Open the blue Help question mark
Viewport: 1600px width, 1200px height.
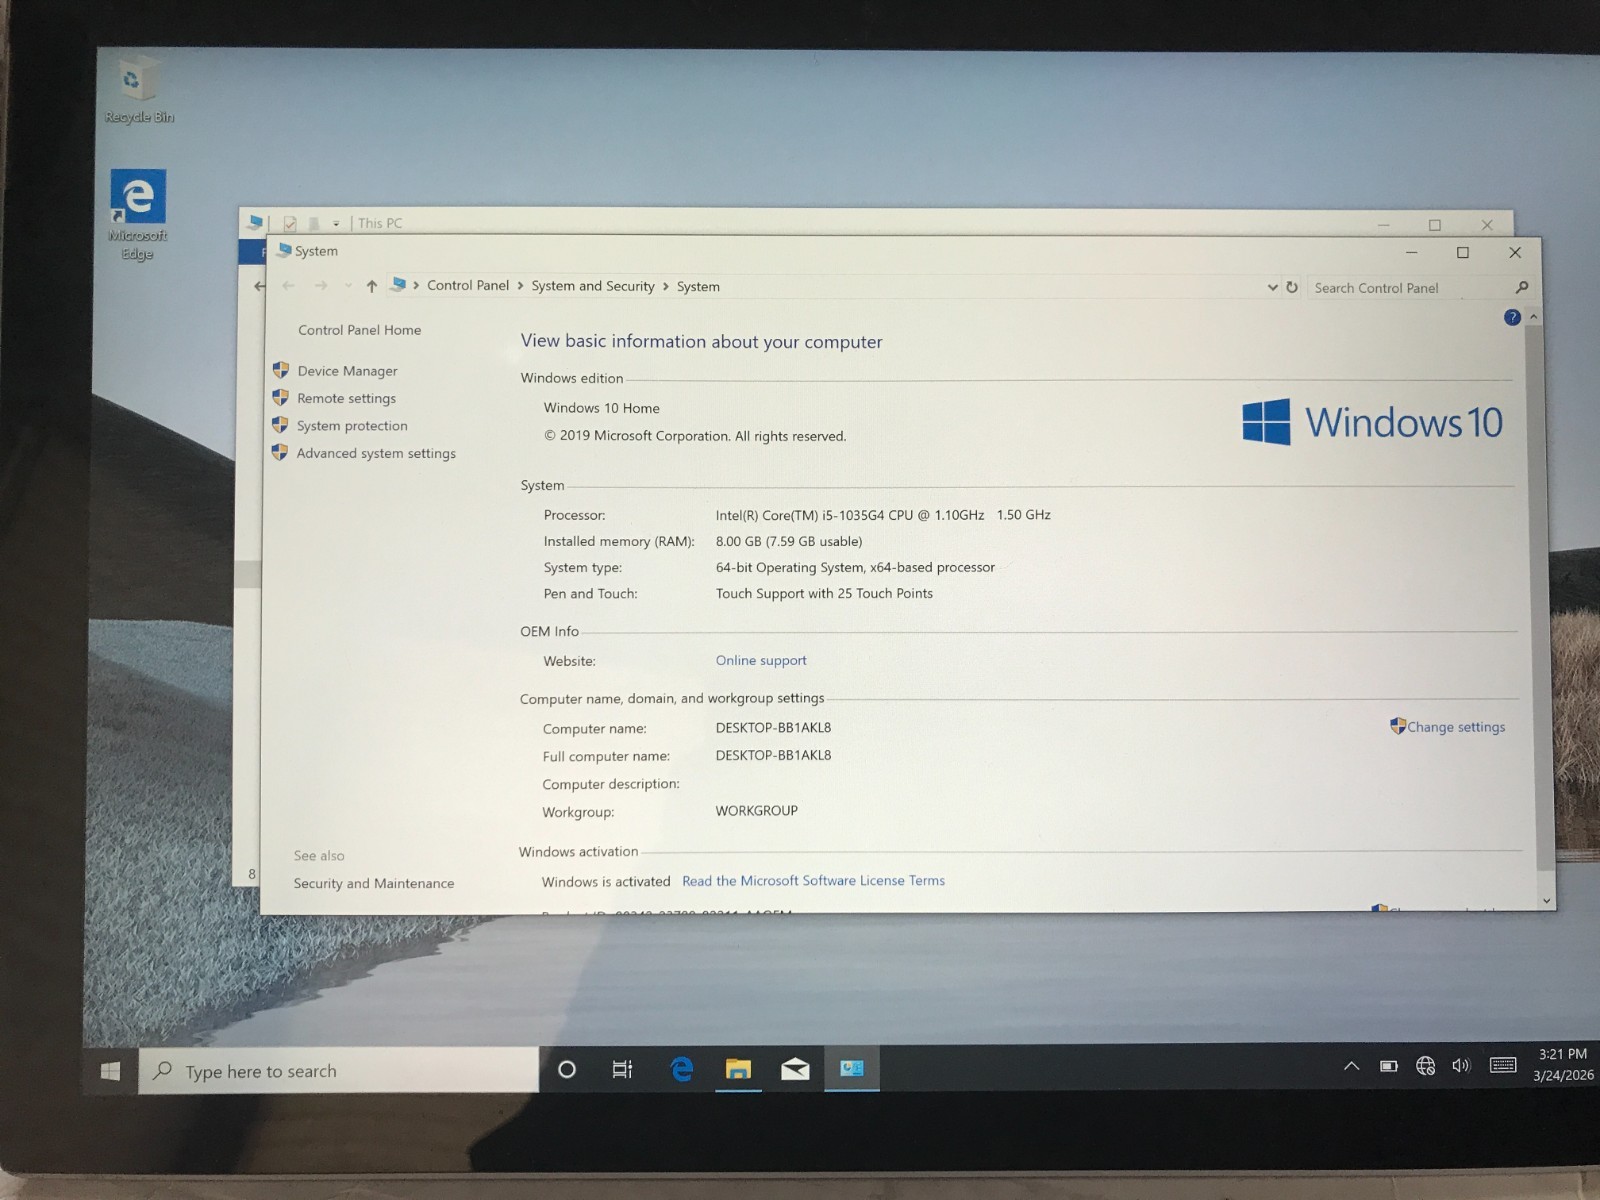pos(1512,317)
